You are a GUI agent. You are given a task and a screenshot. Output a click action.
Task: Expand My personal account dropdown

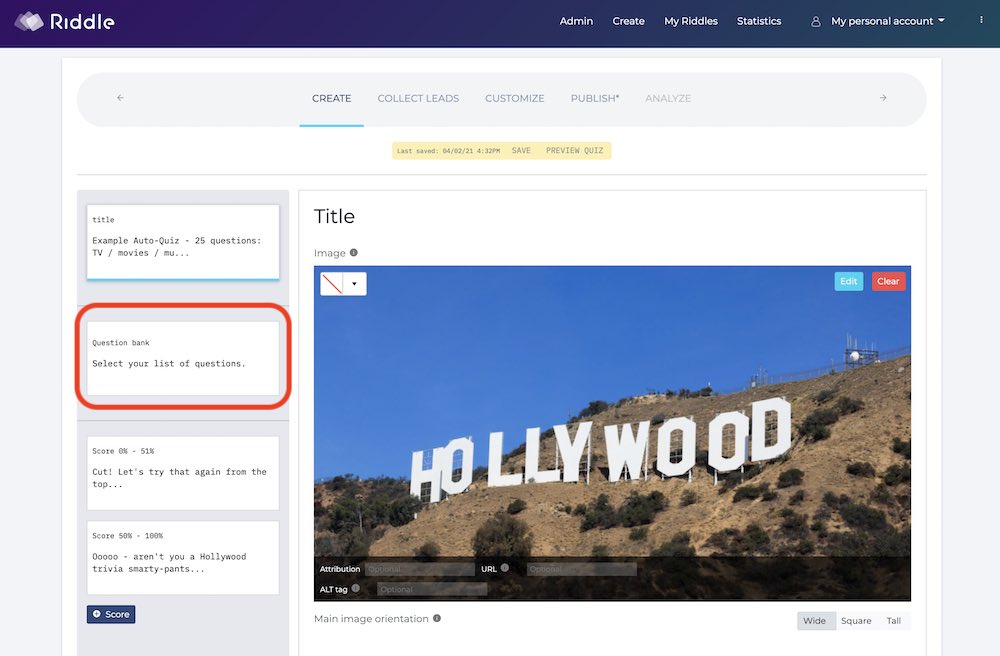pyautogui.click(x=888, y=21)
